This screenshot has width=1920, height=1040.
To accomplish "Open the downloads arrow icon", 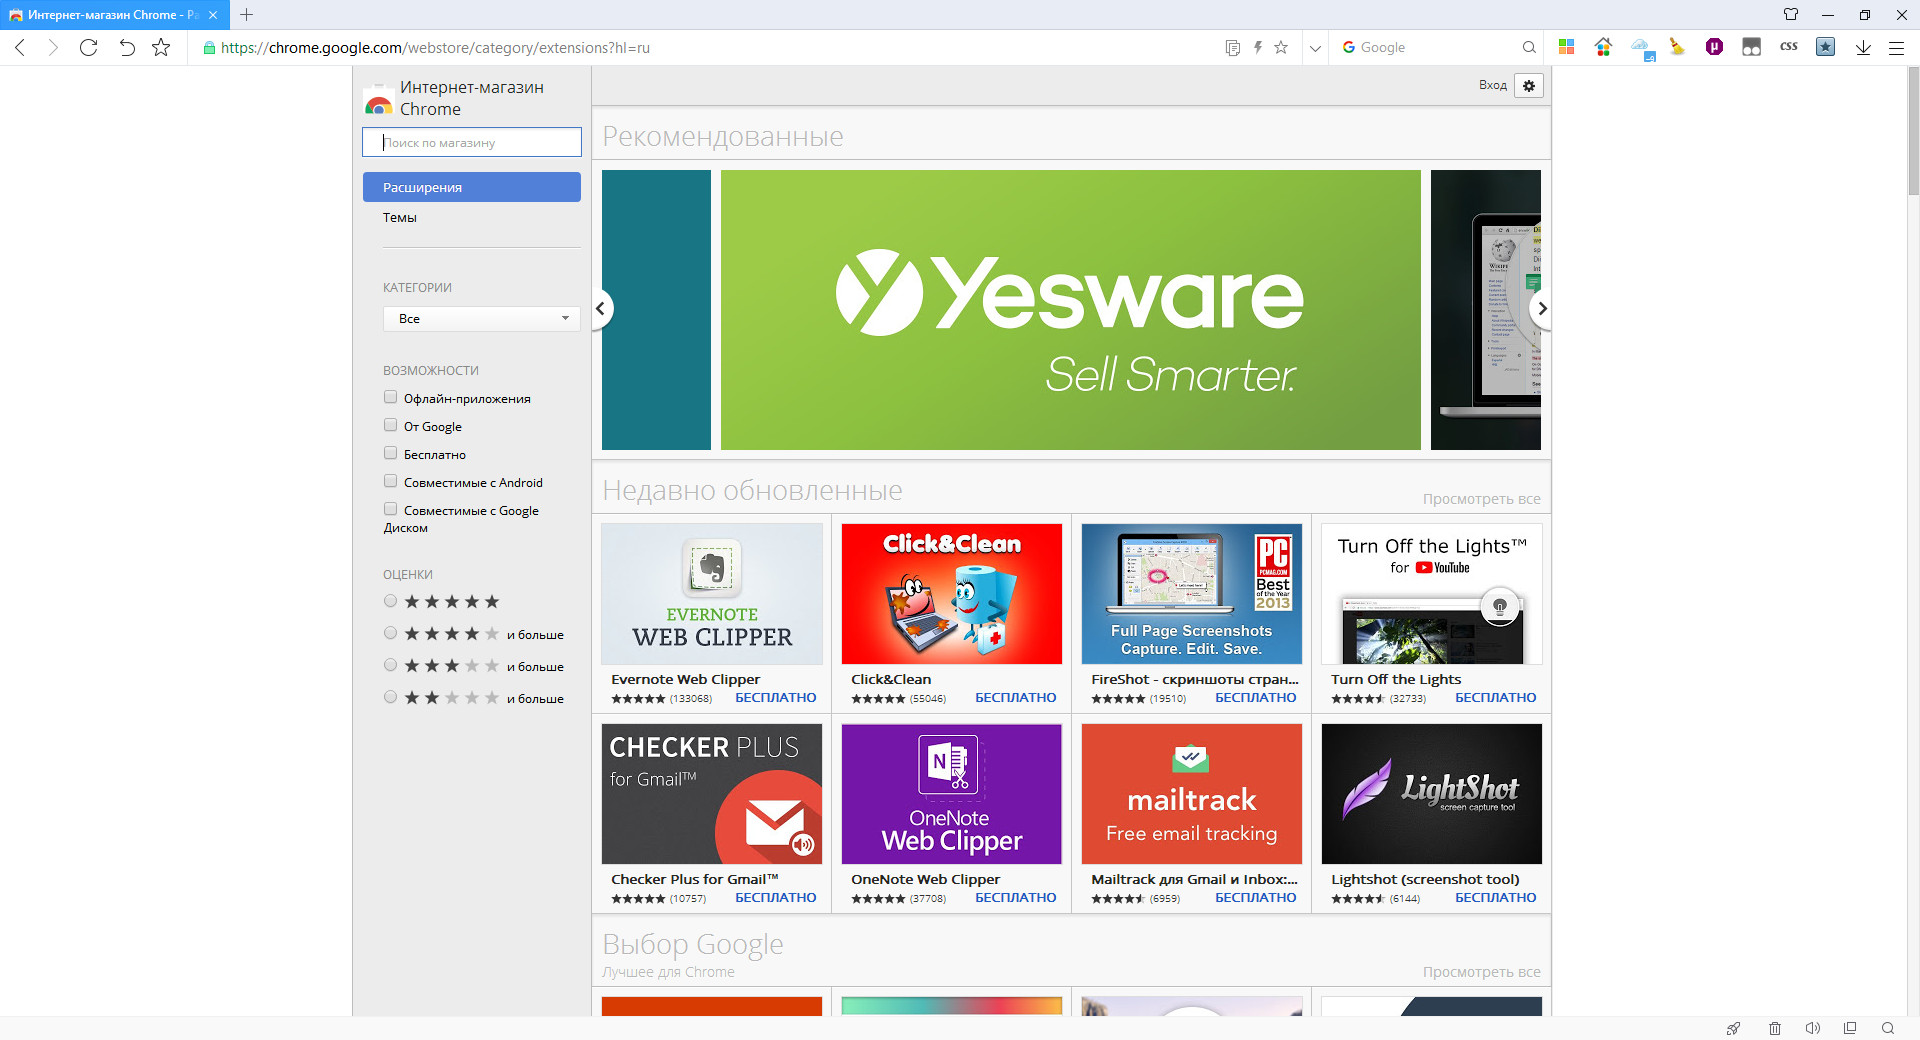I will point(1863,47).
